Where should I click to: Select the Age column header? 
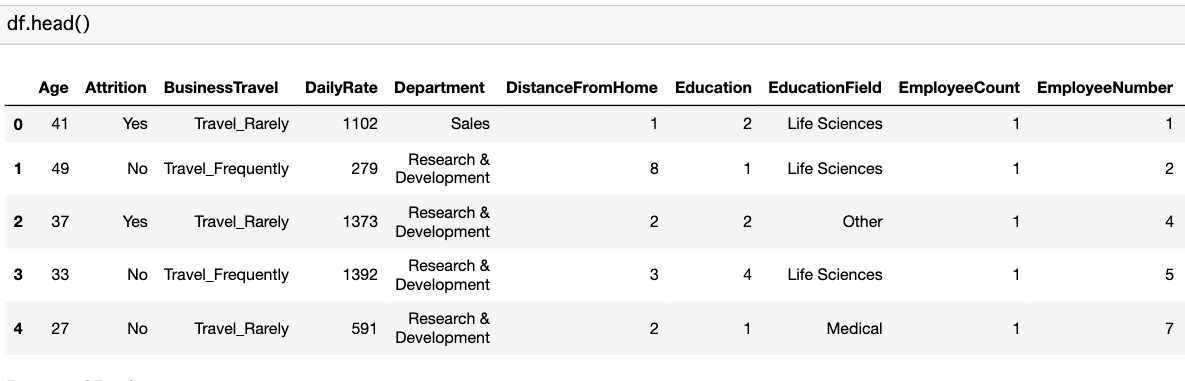pos(54,88)
